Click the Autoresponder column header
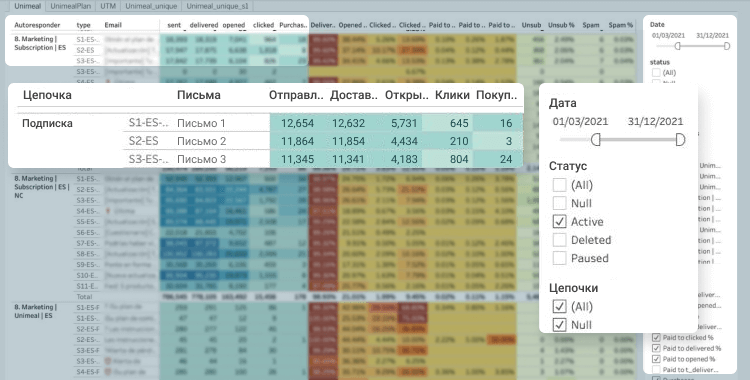This screenshot has height=380, width=750. point(37,25)
